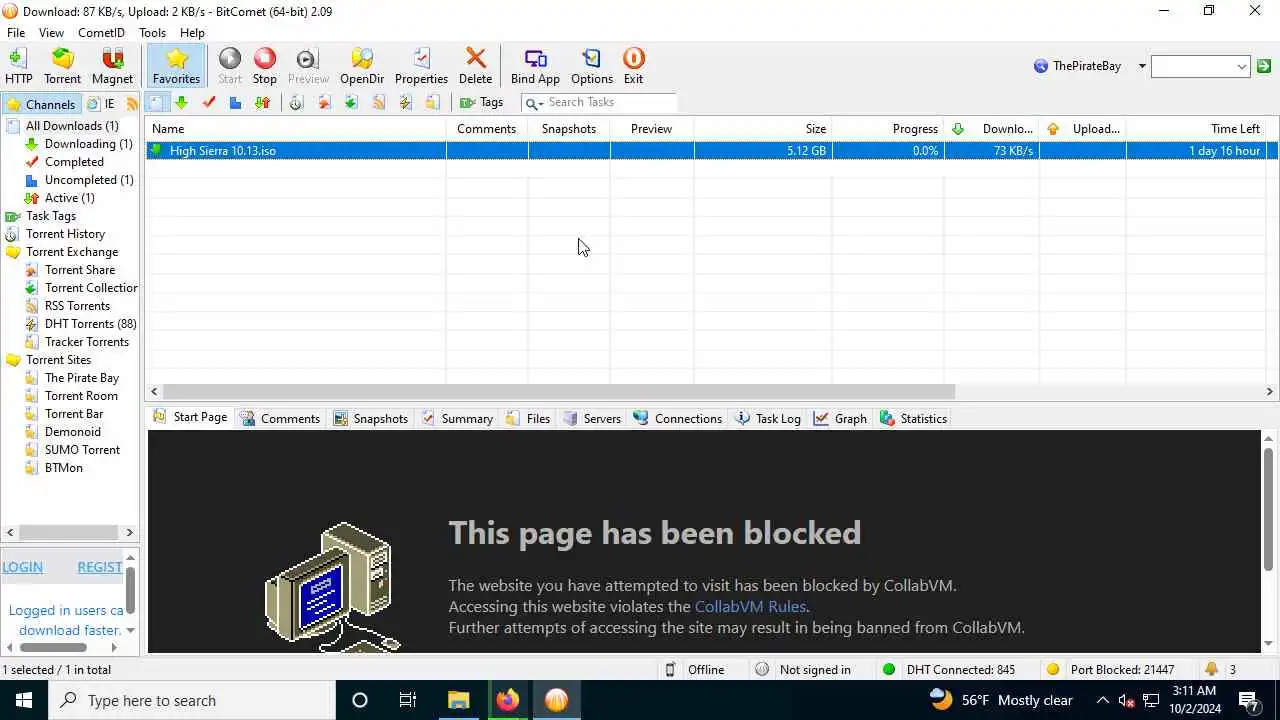
Task: Open the Files detail tab
Action: coord(528,418)
